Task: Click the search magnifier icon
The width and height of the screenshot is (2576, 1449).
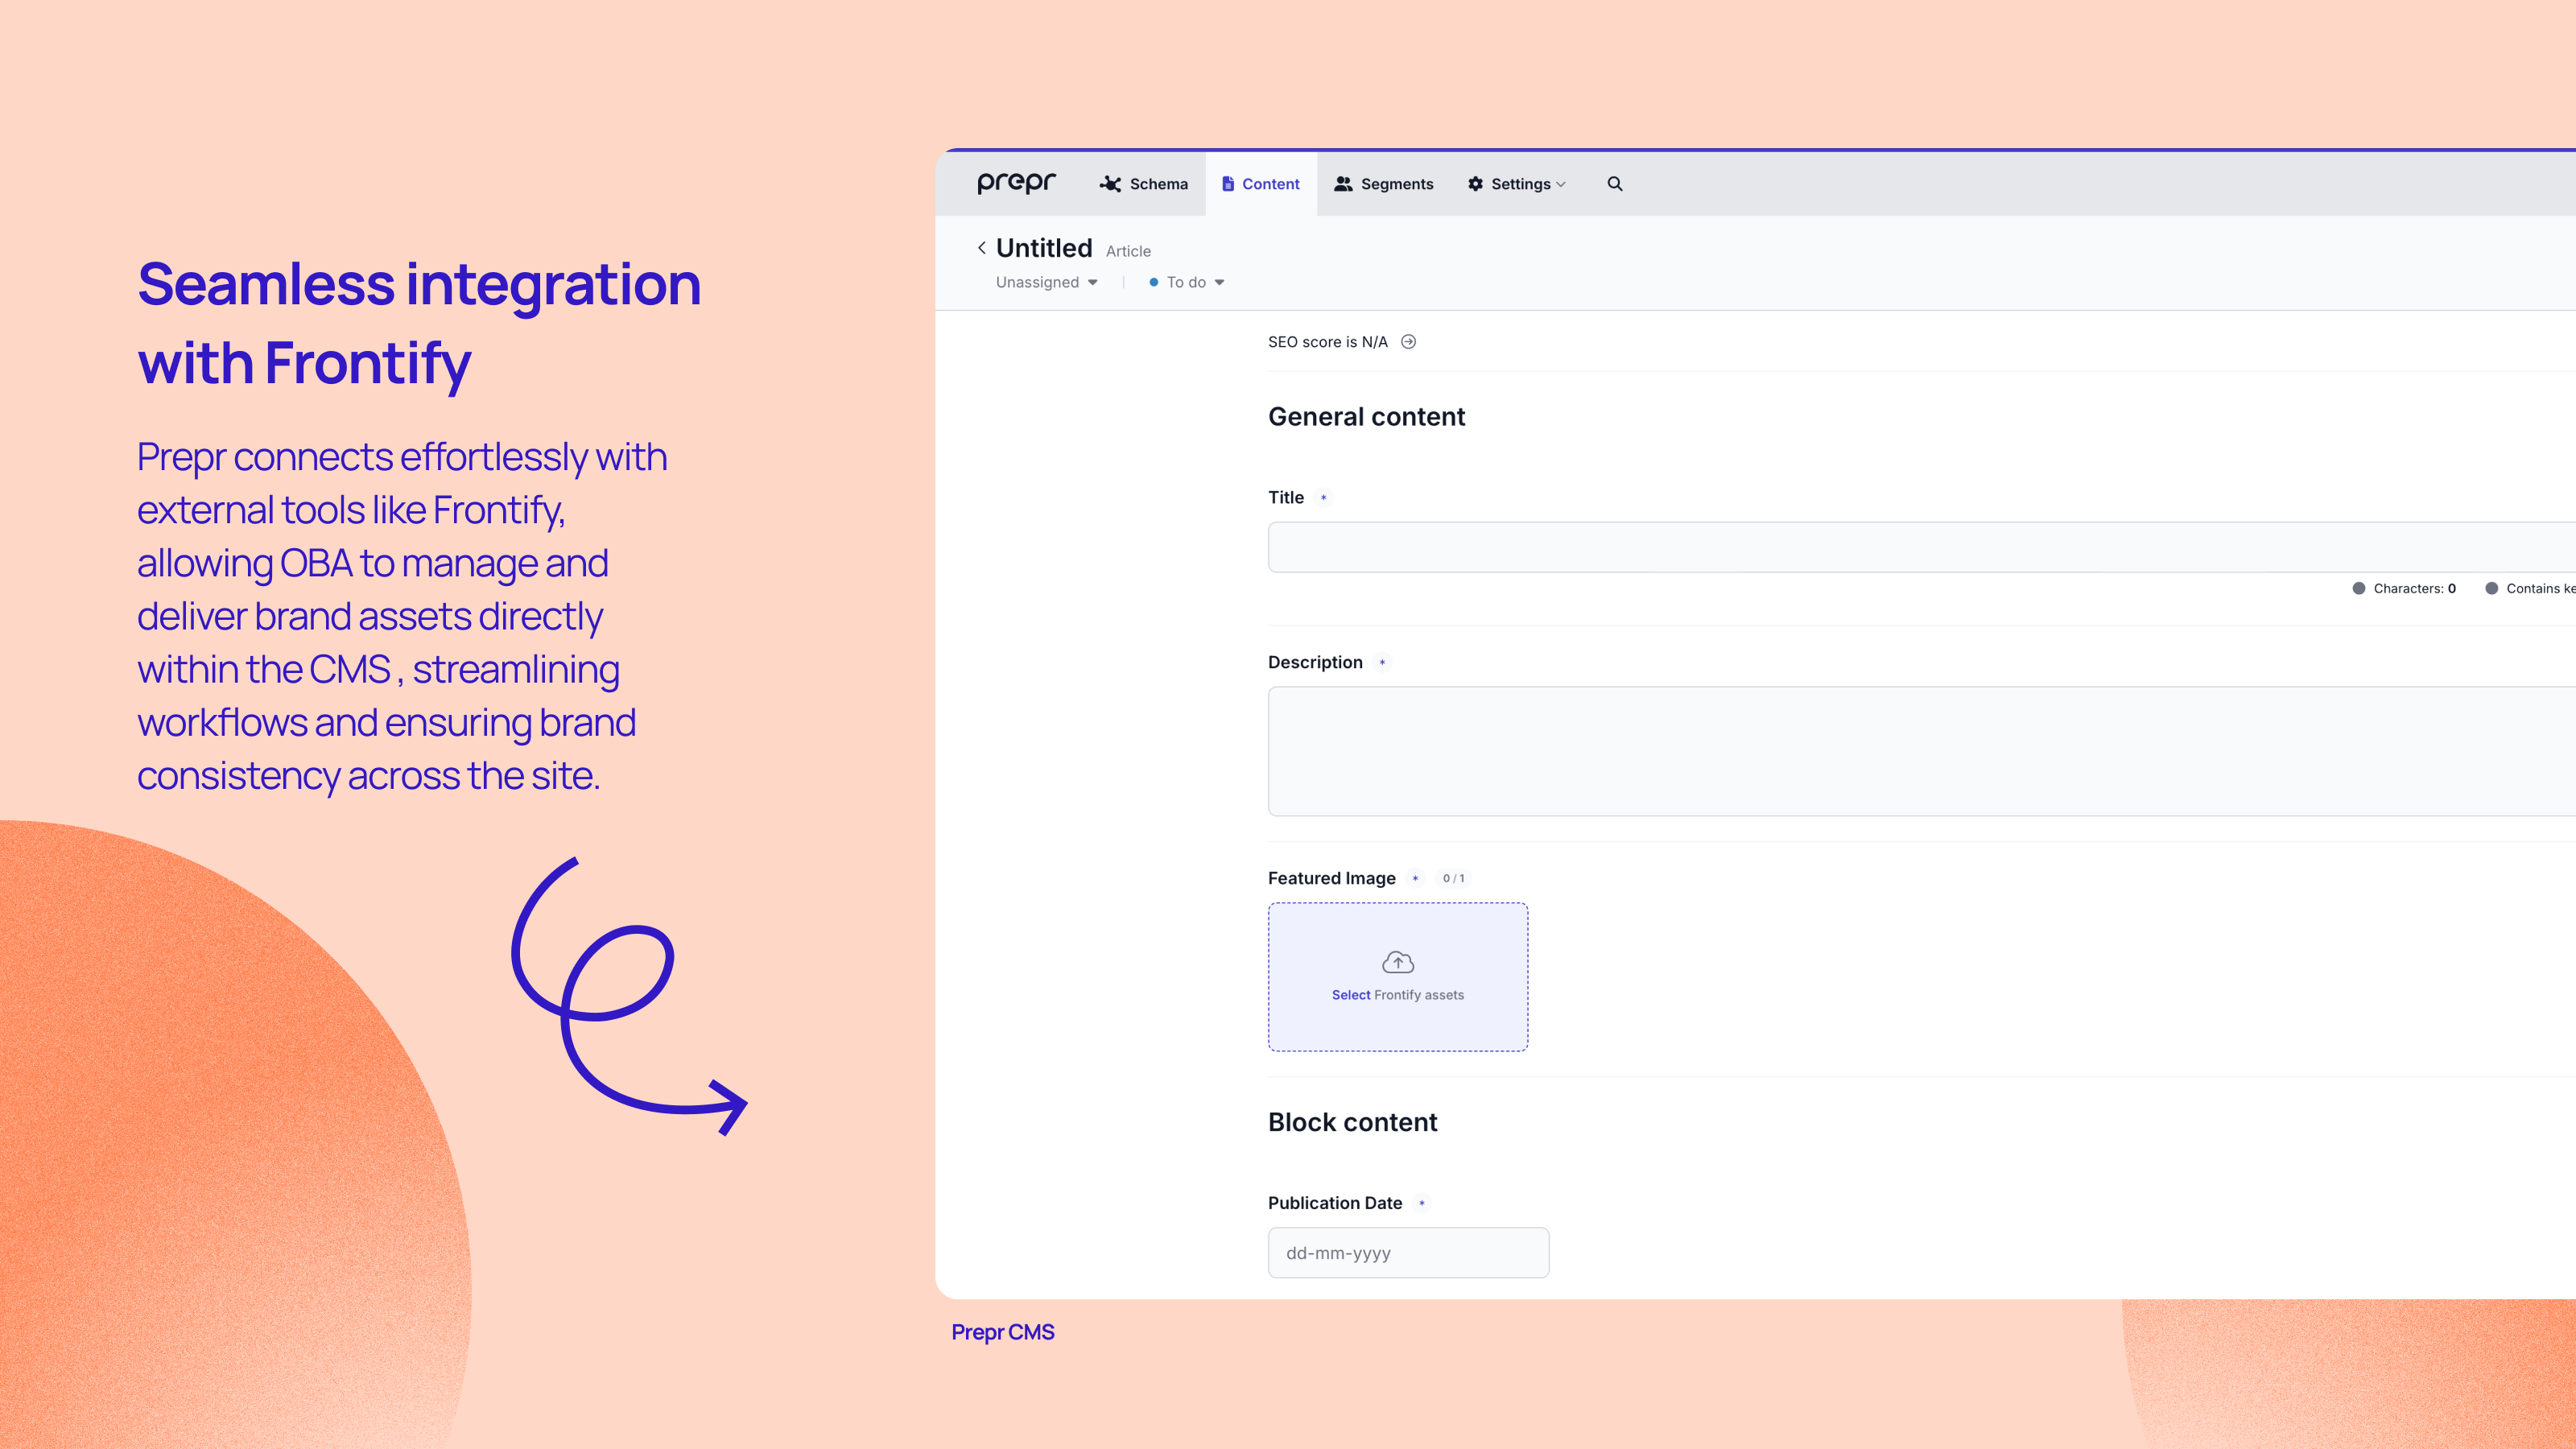Action: point(1615,184)
